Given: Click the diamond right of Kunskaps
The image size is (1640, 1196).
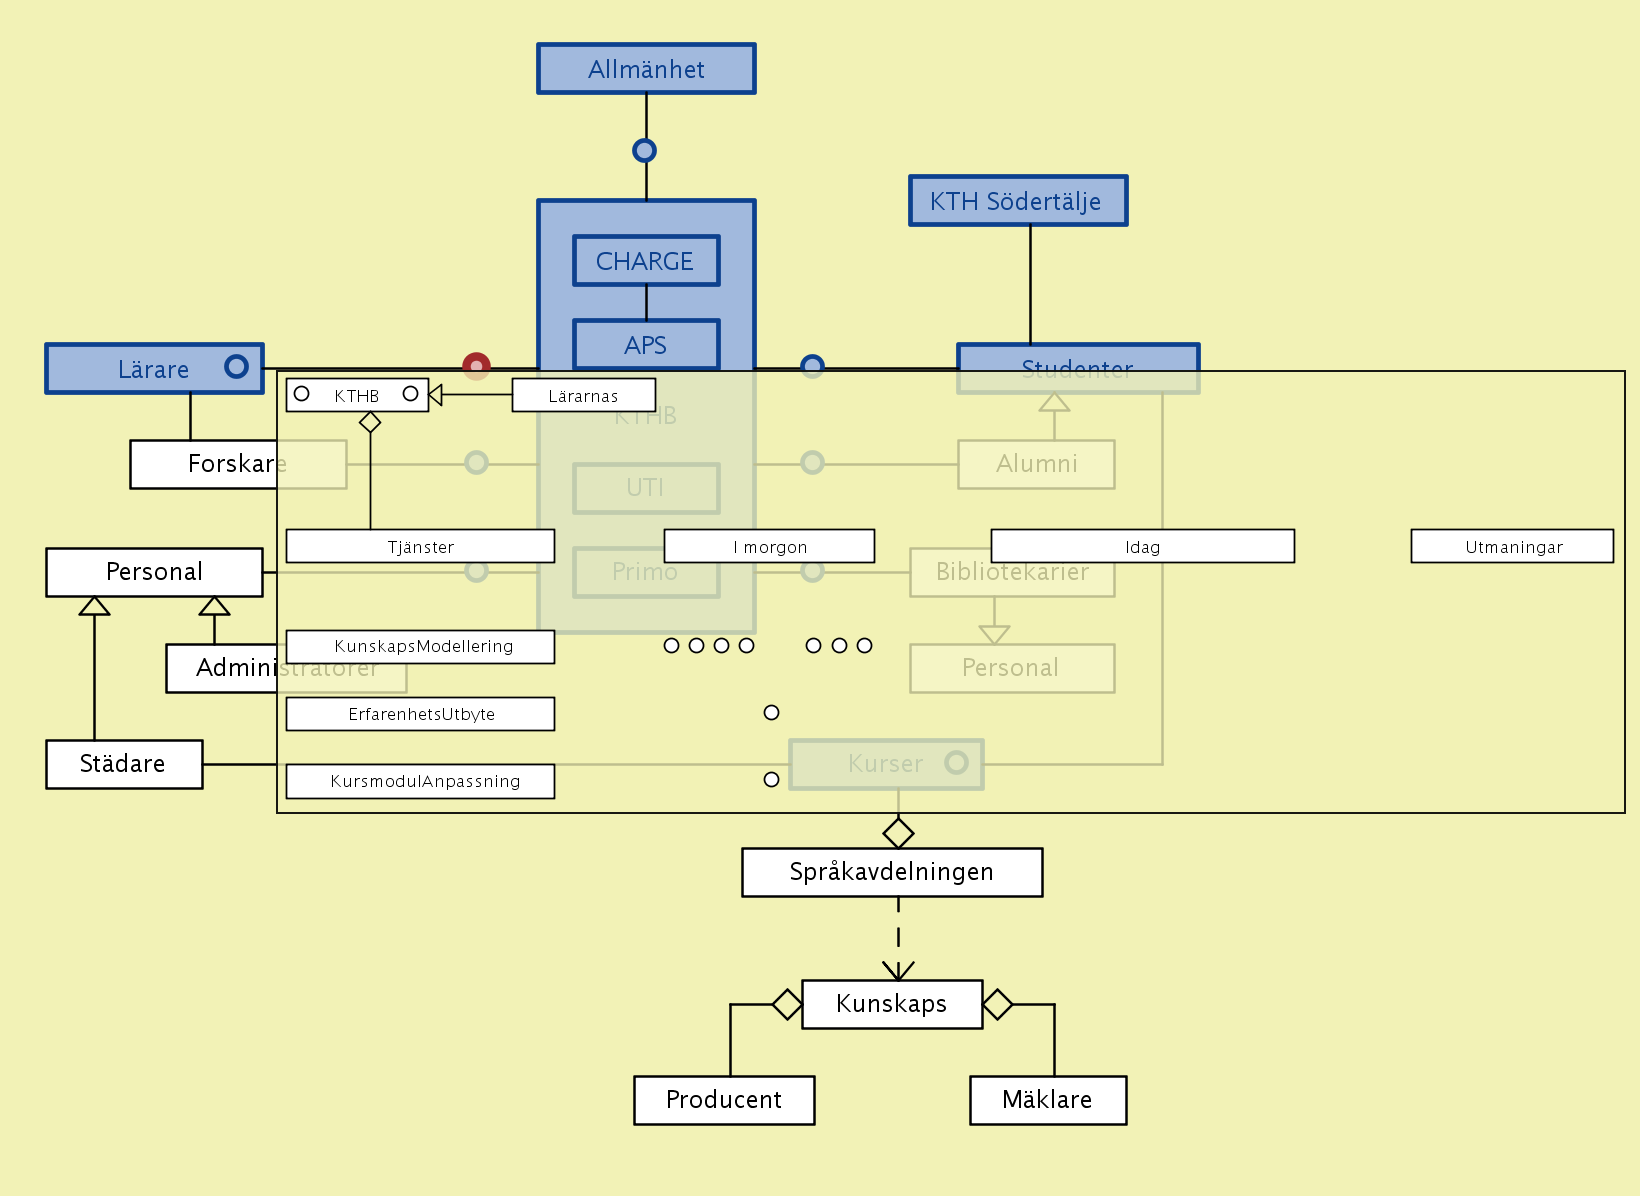Looking at the screenshot, I should [998, 1004].
